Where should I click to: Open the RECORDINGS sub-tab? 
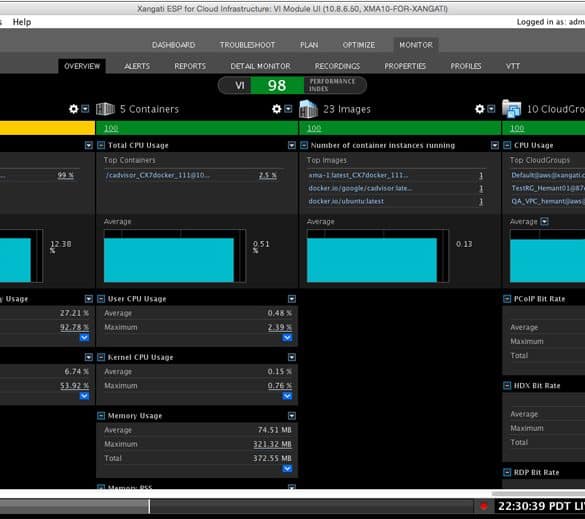(x=337, y=66)
